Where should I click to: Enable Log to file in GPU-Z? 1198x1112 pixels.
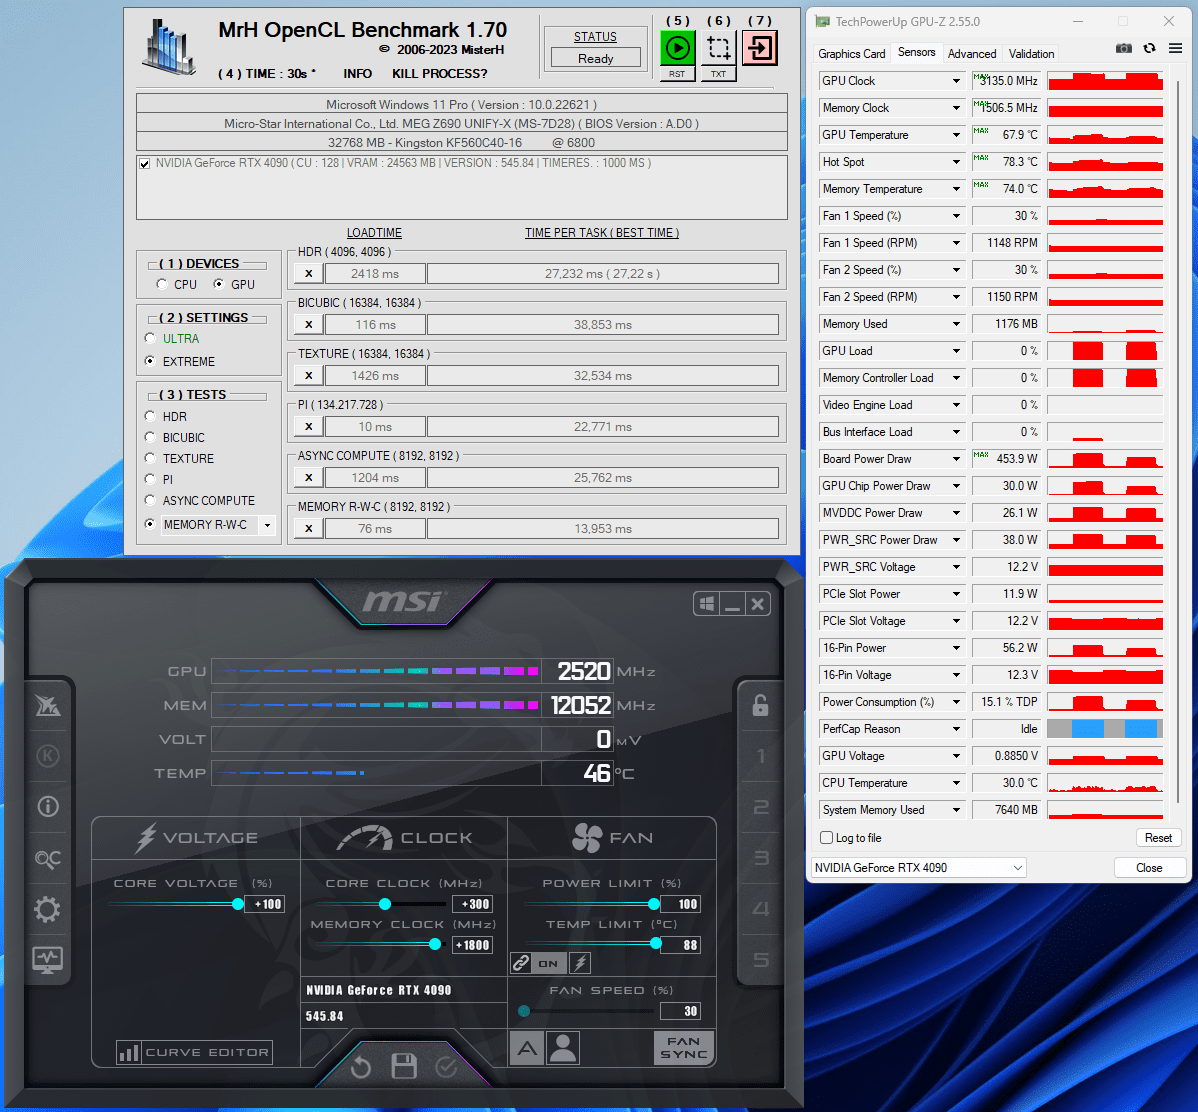826,838
